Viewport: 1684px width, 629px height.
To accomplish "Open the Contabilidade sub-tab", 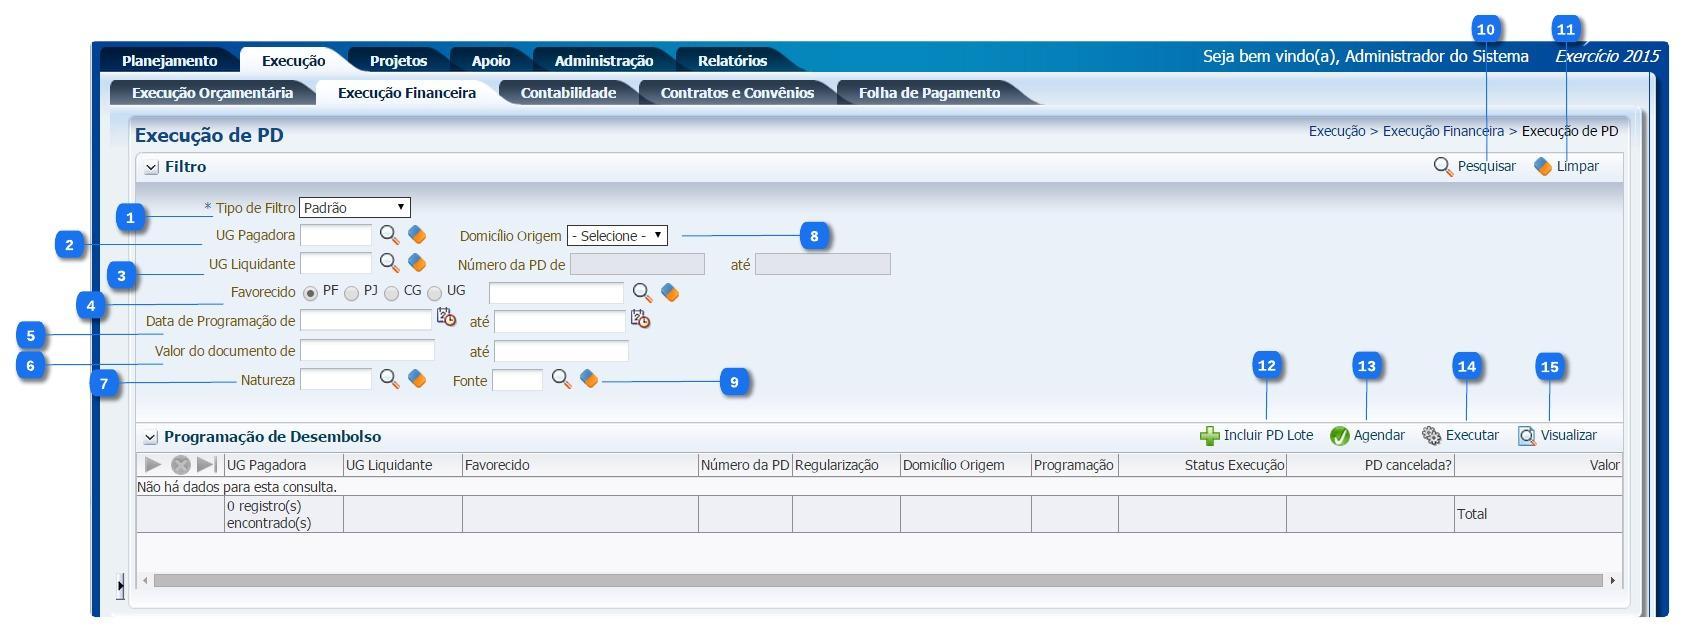I will pos(568,93).
